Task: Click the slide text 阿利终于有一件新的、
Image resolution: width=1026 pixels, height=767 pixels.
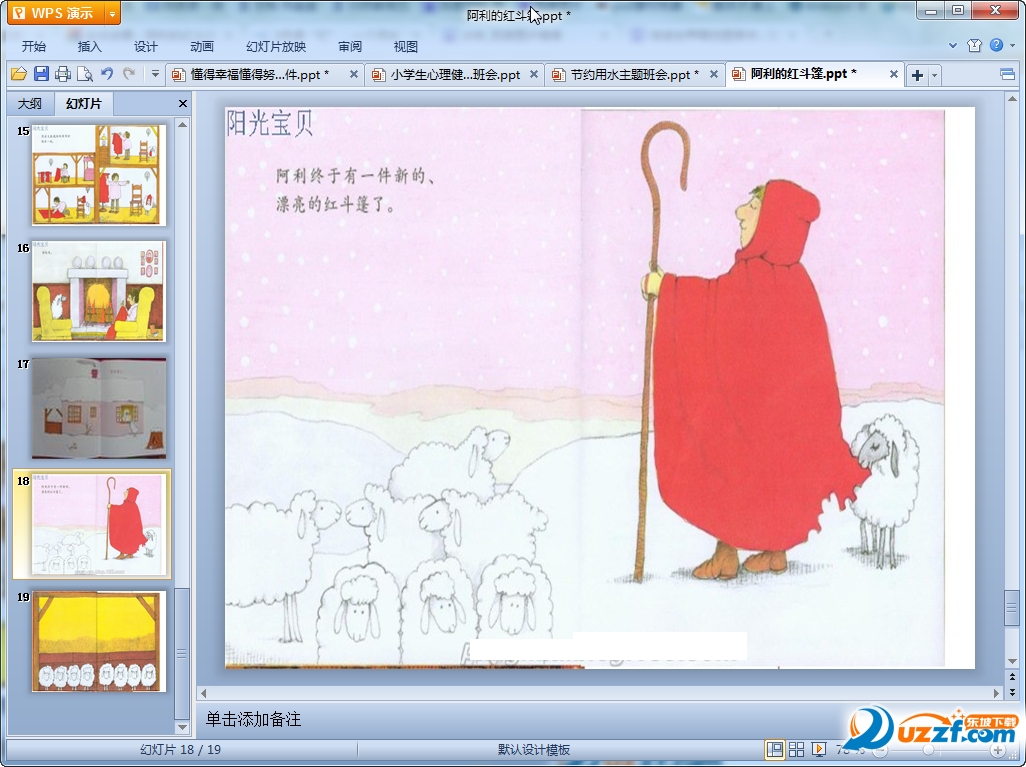Action: tap(355, 175)
